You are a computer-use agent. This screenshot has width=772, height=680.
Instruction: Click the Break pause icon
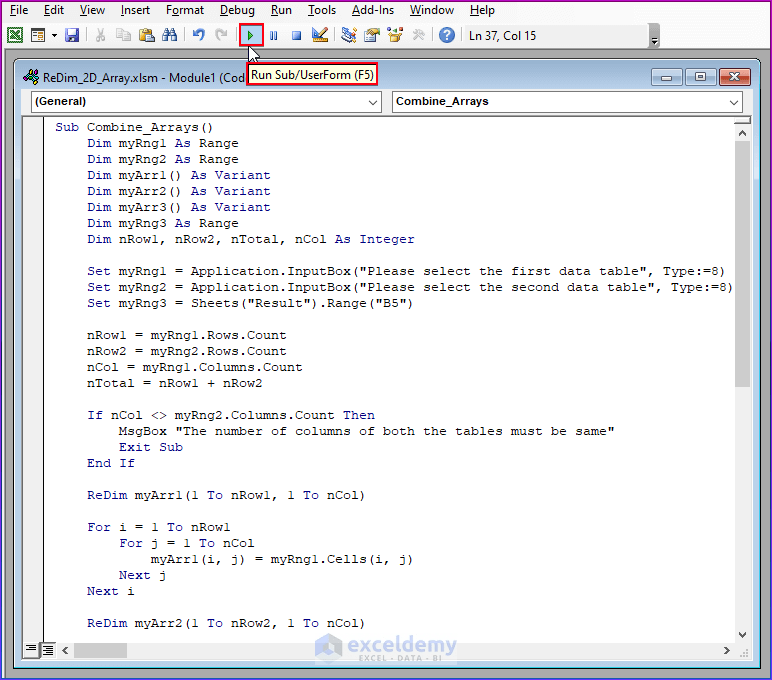pos(274,35)
